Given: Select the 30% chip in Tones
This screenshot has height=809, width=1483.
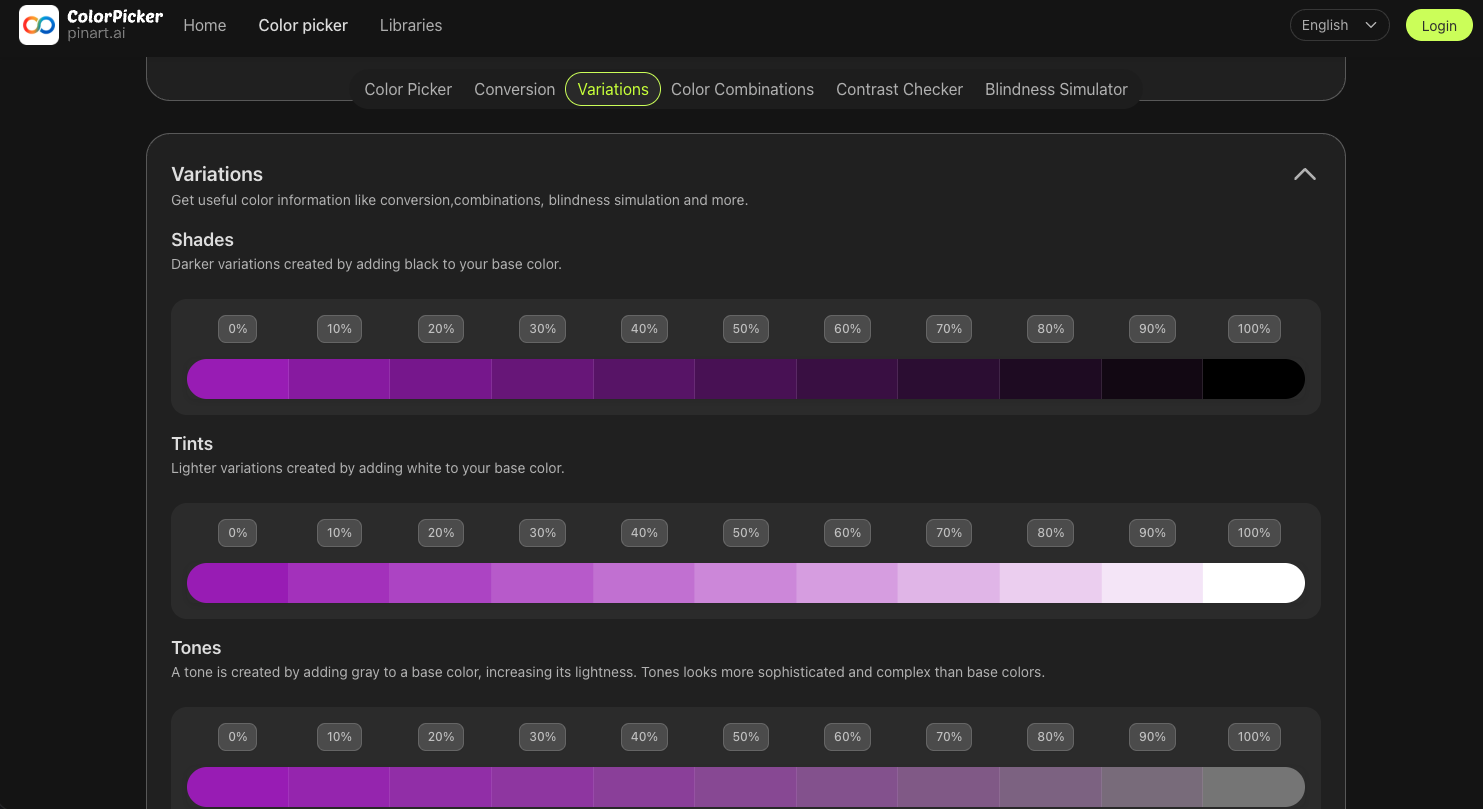Looking at the screenshot, I should tap(542, 736).
